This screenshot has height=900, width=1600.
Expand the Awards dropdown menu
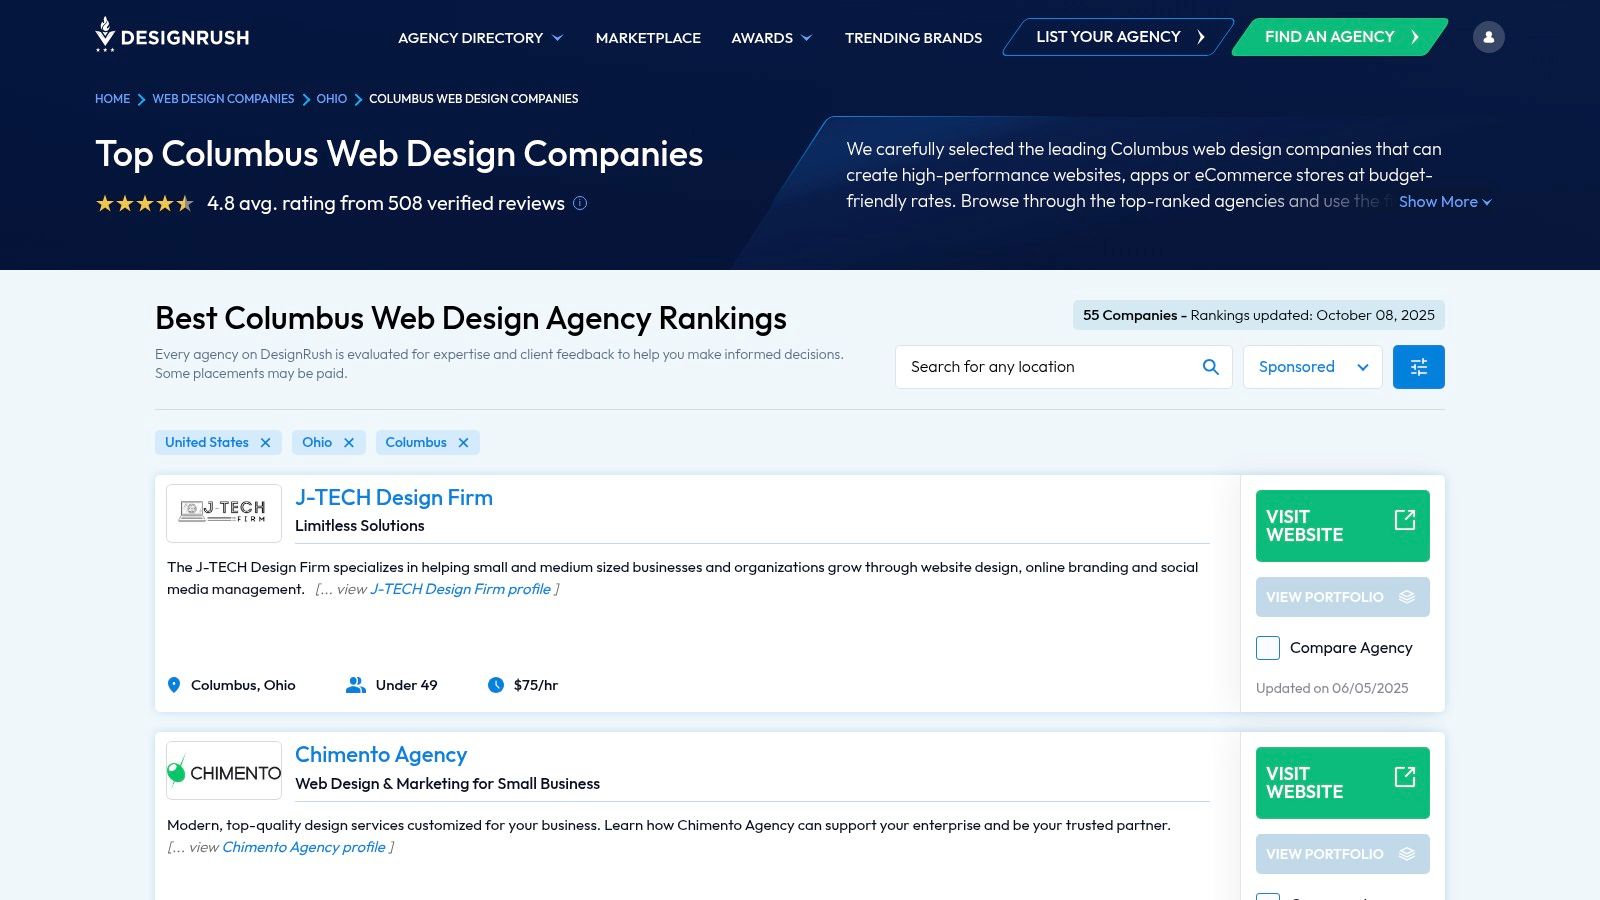tap(771, 38)
